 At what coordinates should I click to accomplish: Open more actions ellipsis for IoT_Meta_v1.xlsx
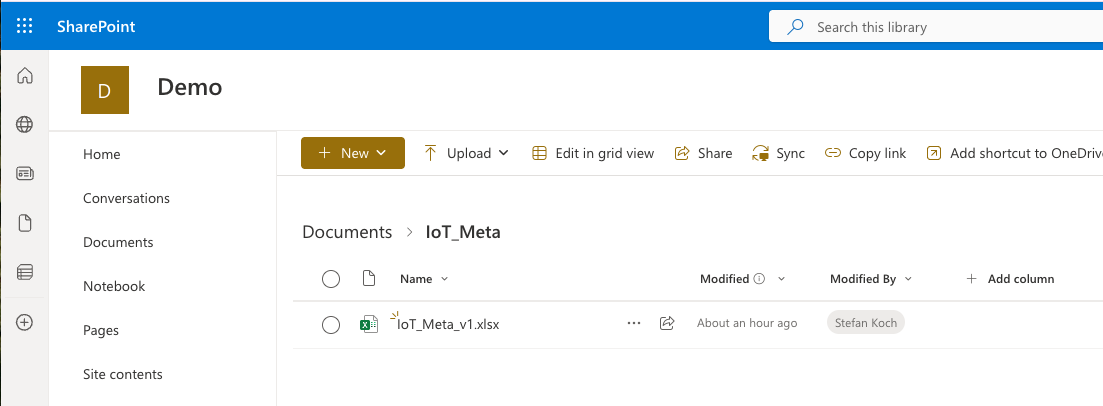click(x=633, y=323)
